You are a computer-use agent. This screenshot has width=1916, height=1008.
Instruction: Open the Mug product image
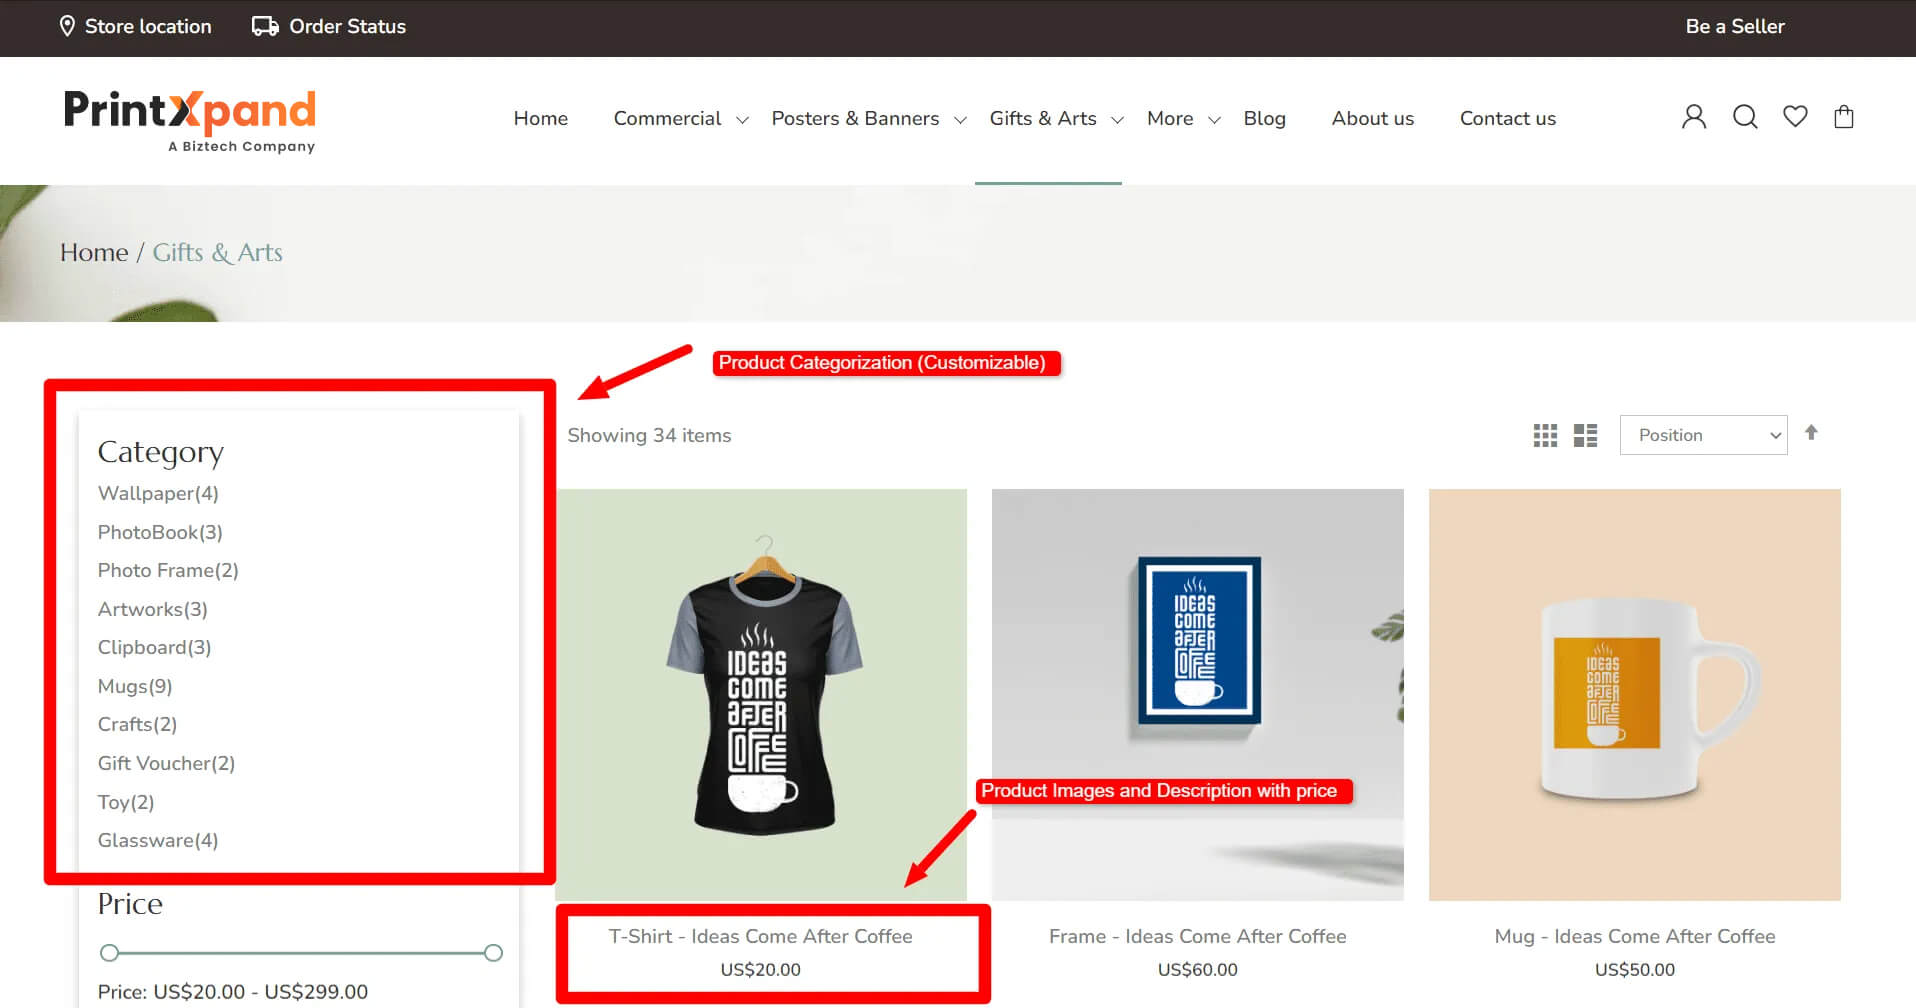click(x=1634, y=694)
